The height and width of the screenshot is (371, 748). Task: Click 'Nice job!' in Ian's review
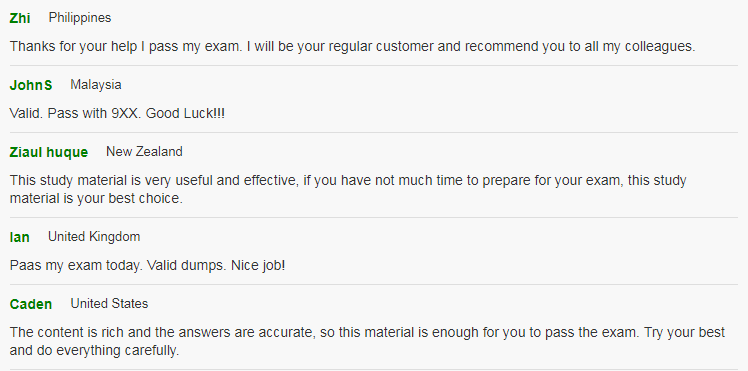pyautogui.click(x=258, y=266)
